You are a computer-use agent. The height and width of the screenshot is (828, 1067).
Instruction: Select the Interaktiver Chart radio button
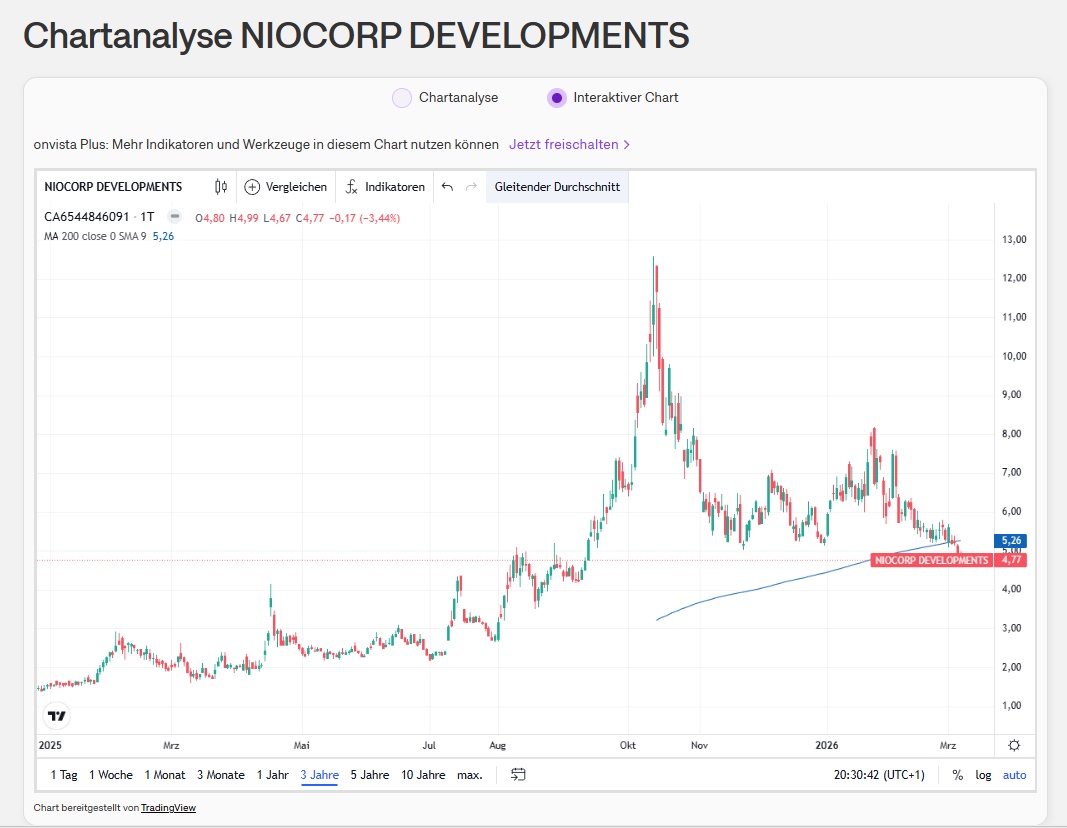pos(557,97)
